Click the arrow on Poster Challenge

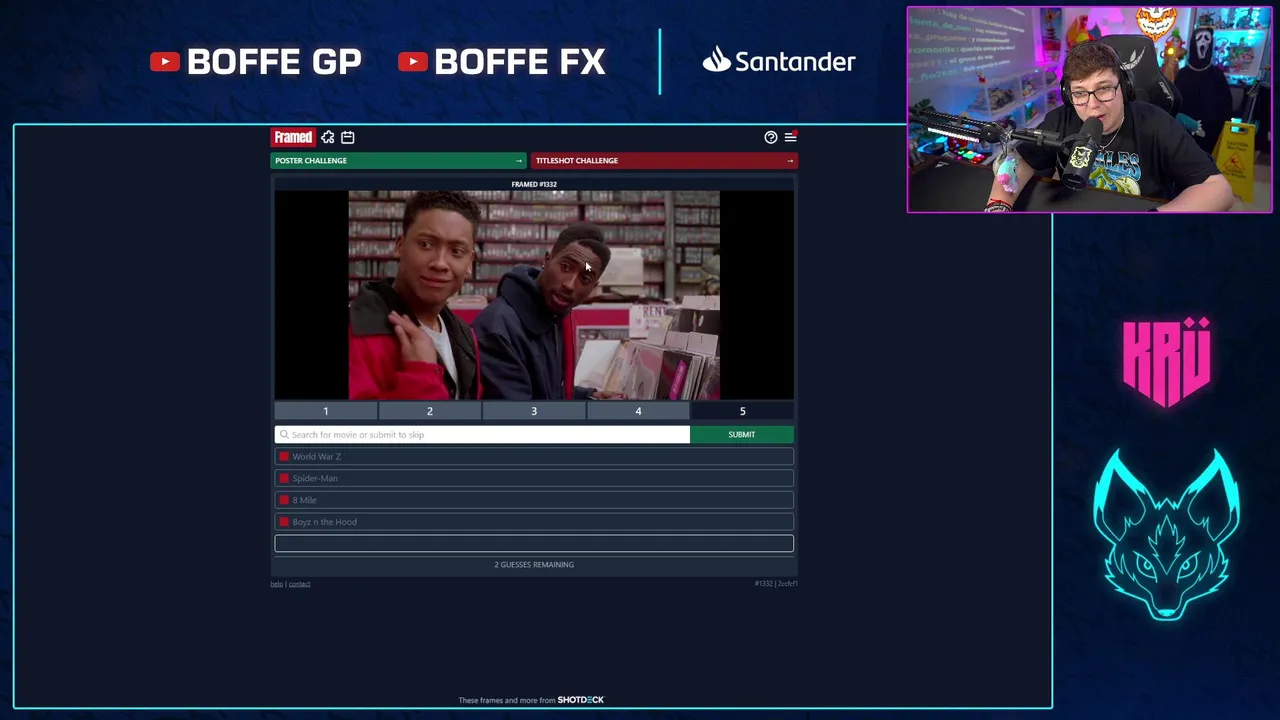click(x=519, y=160)
